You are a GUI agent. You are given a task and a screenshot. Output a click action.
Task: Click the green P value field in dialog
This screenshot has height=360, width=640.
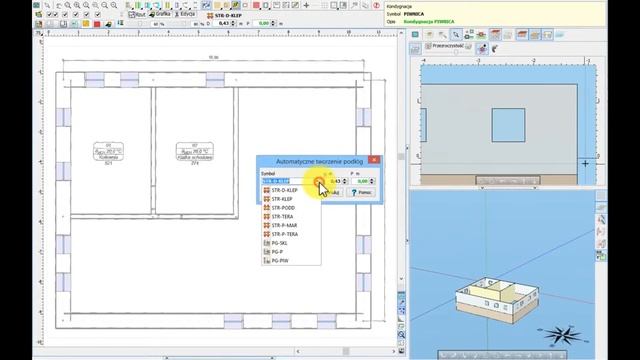coord(361,181)
